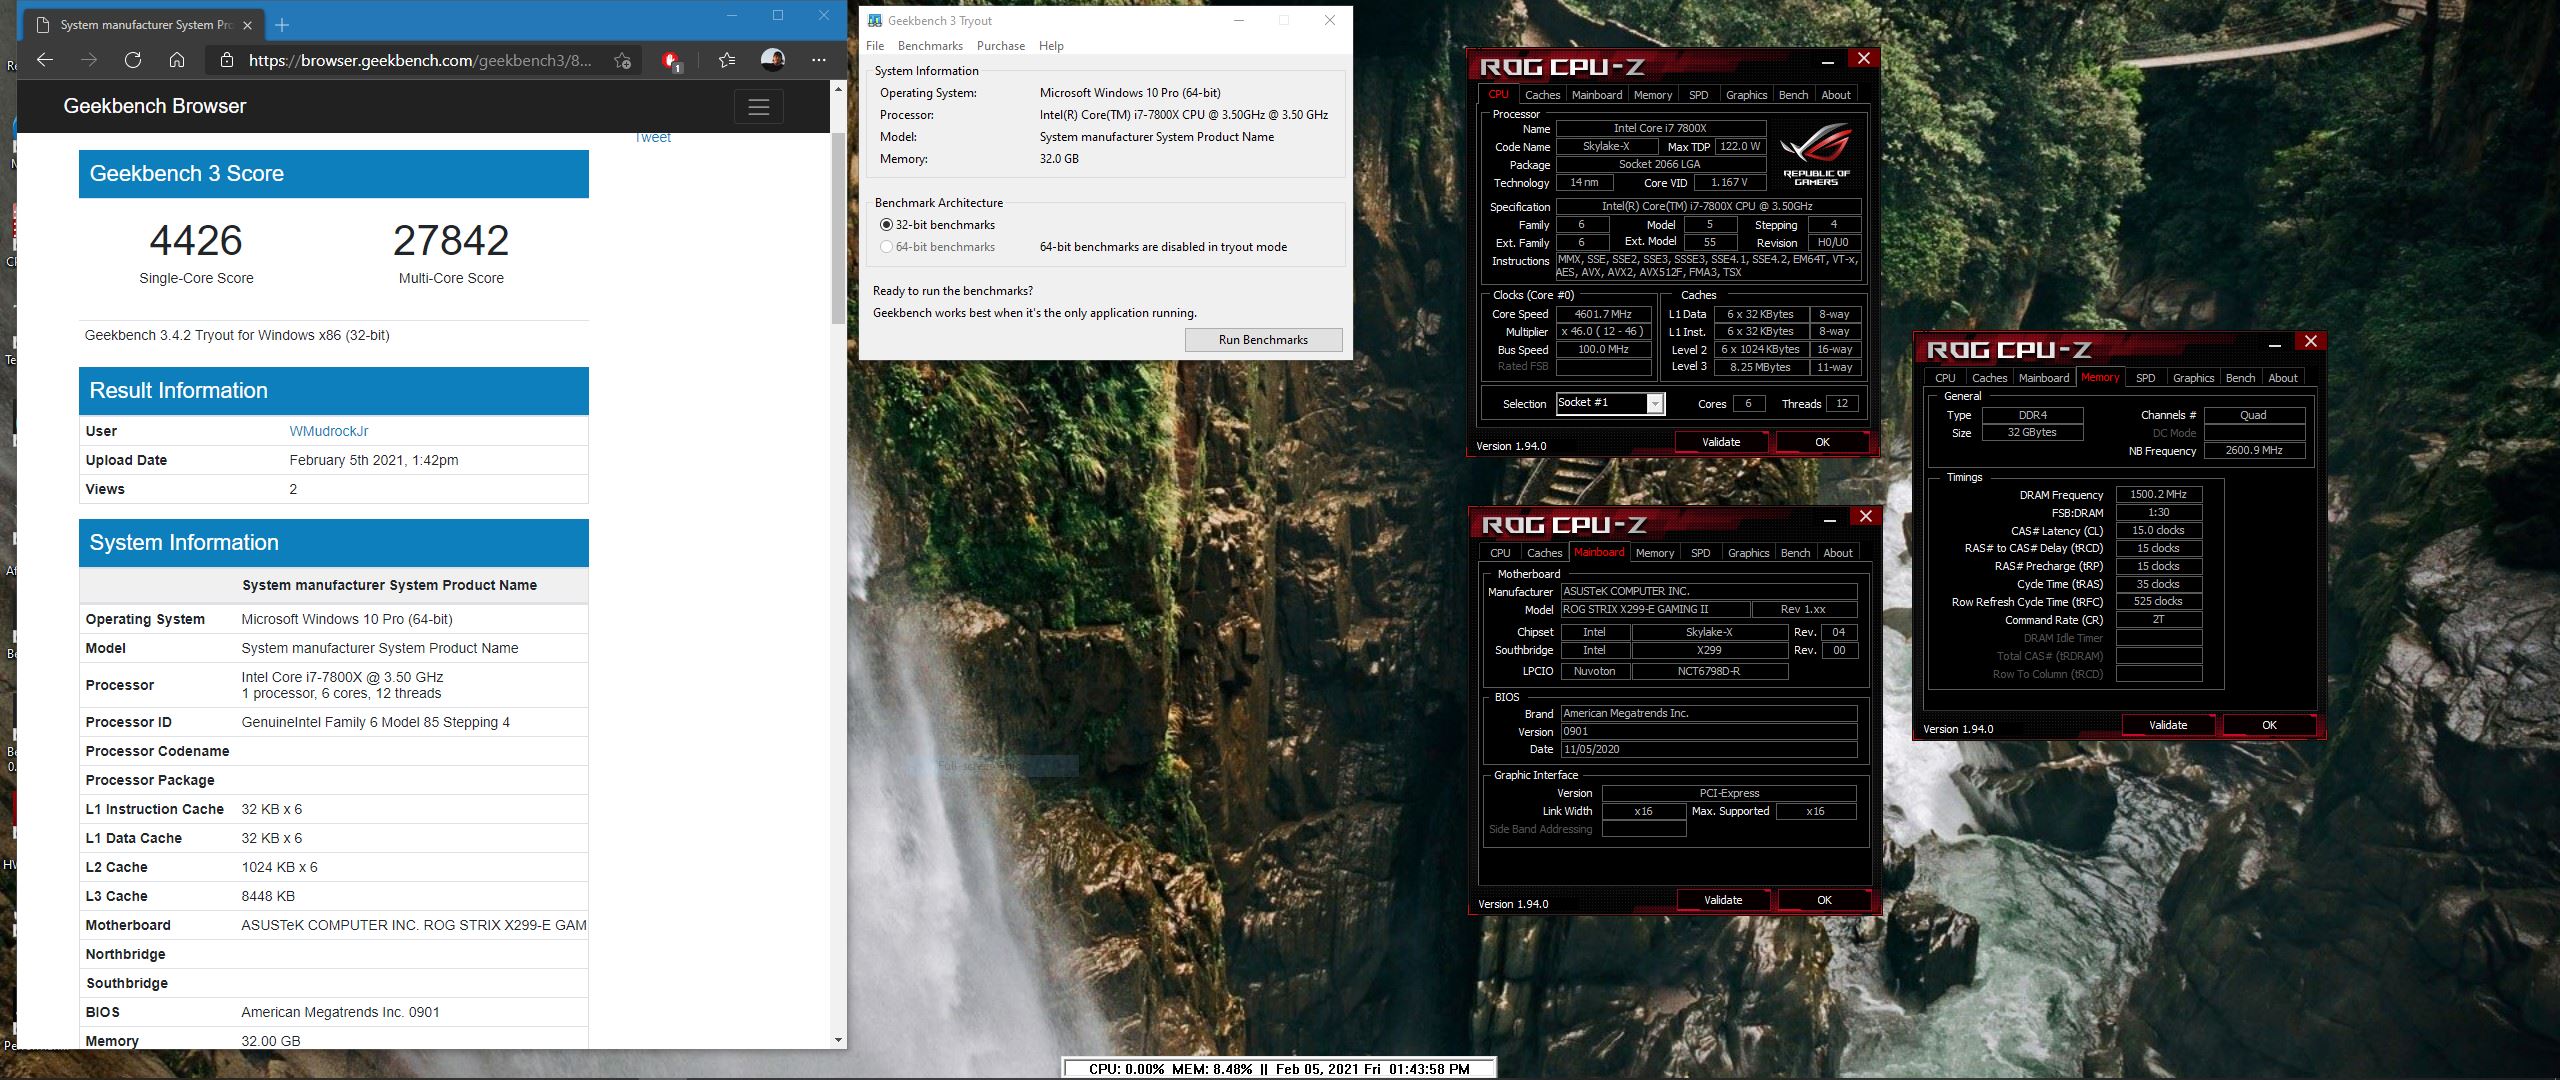
Task: Open About tab in Memory CPU-Z window
Action: click(x=2283, y=378)
